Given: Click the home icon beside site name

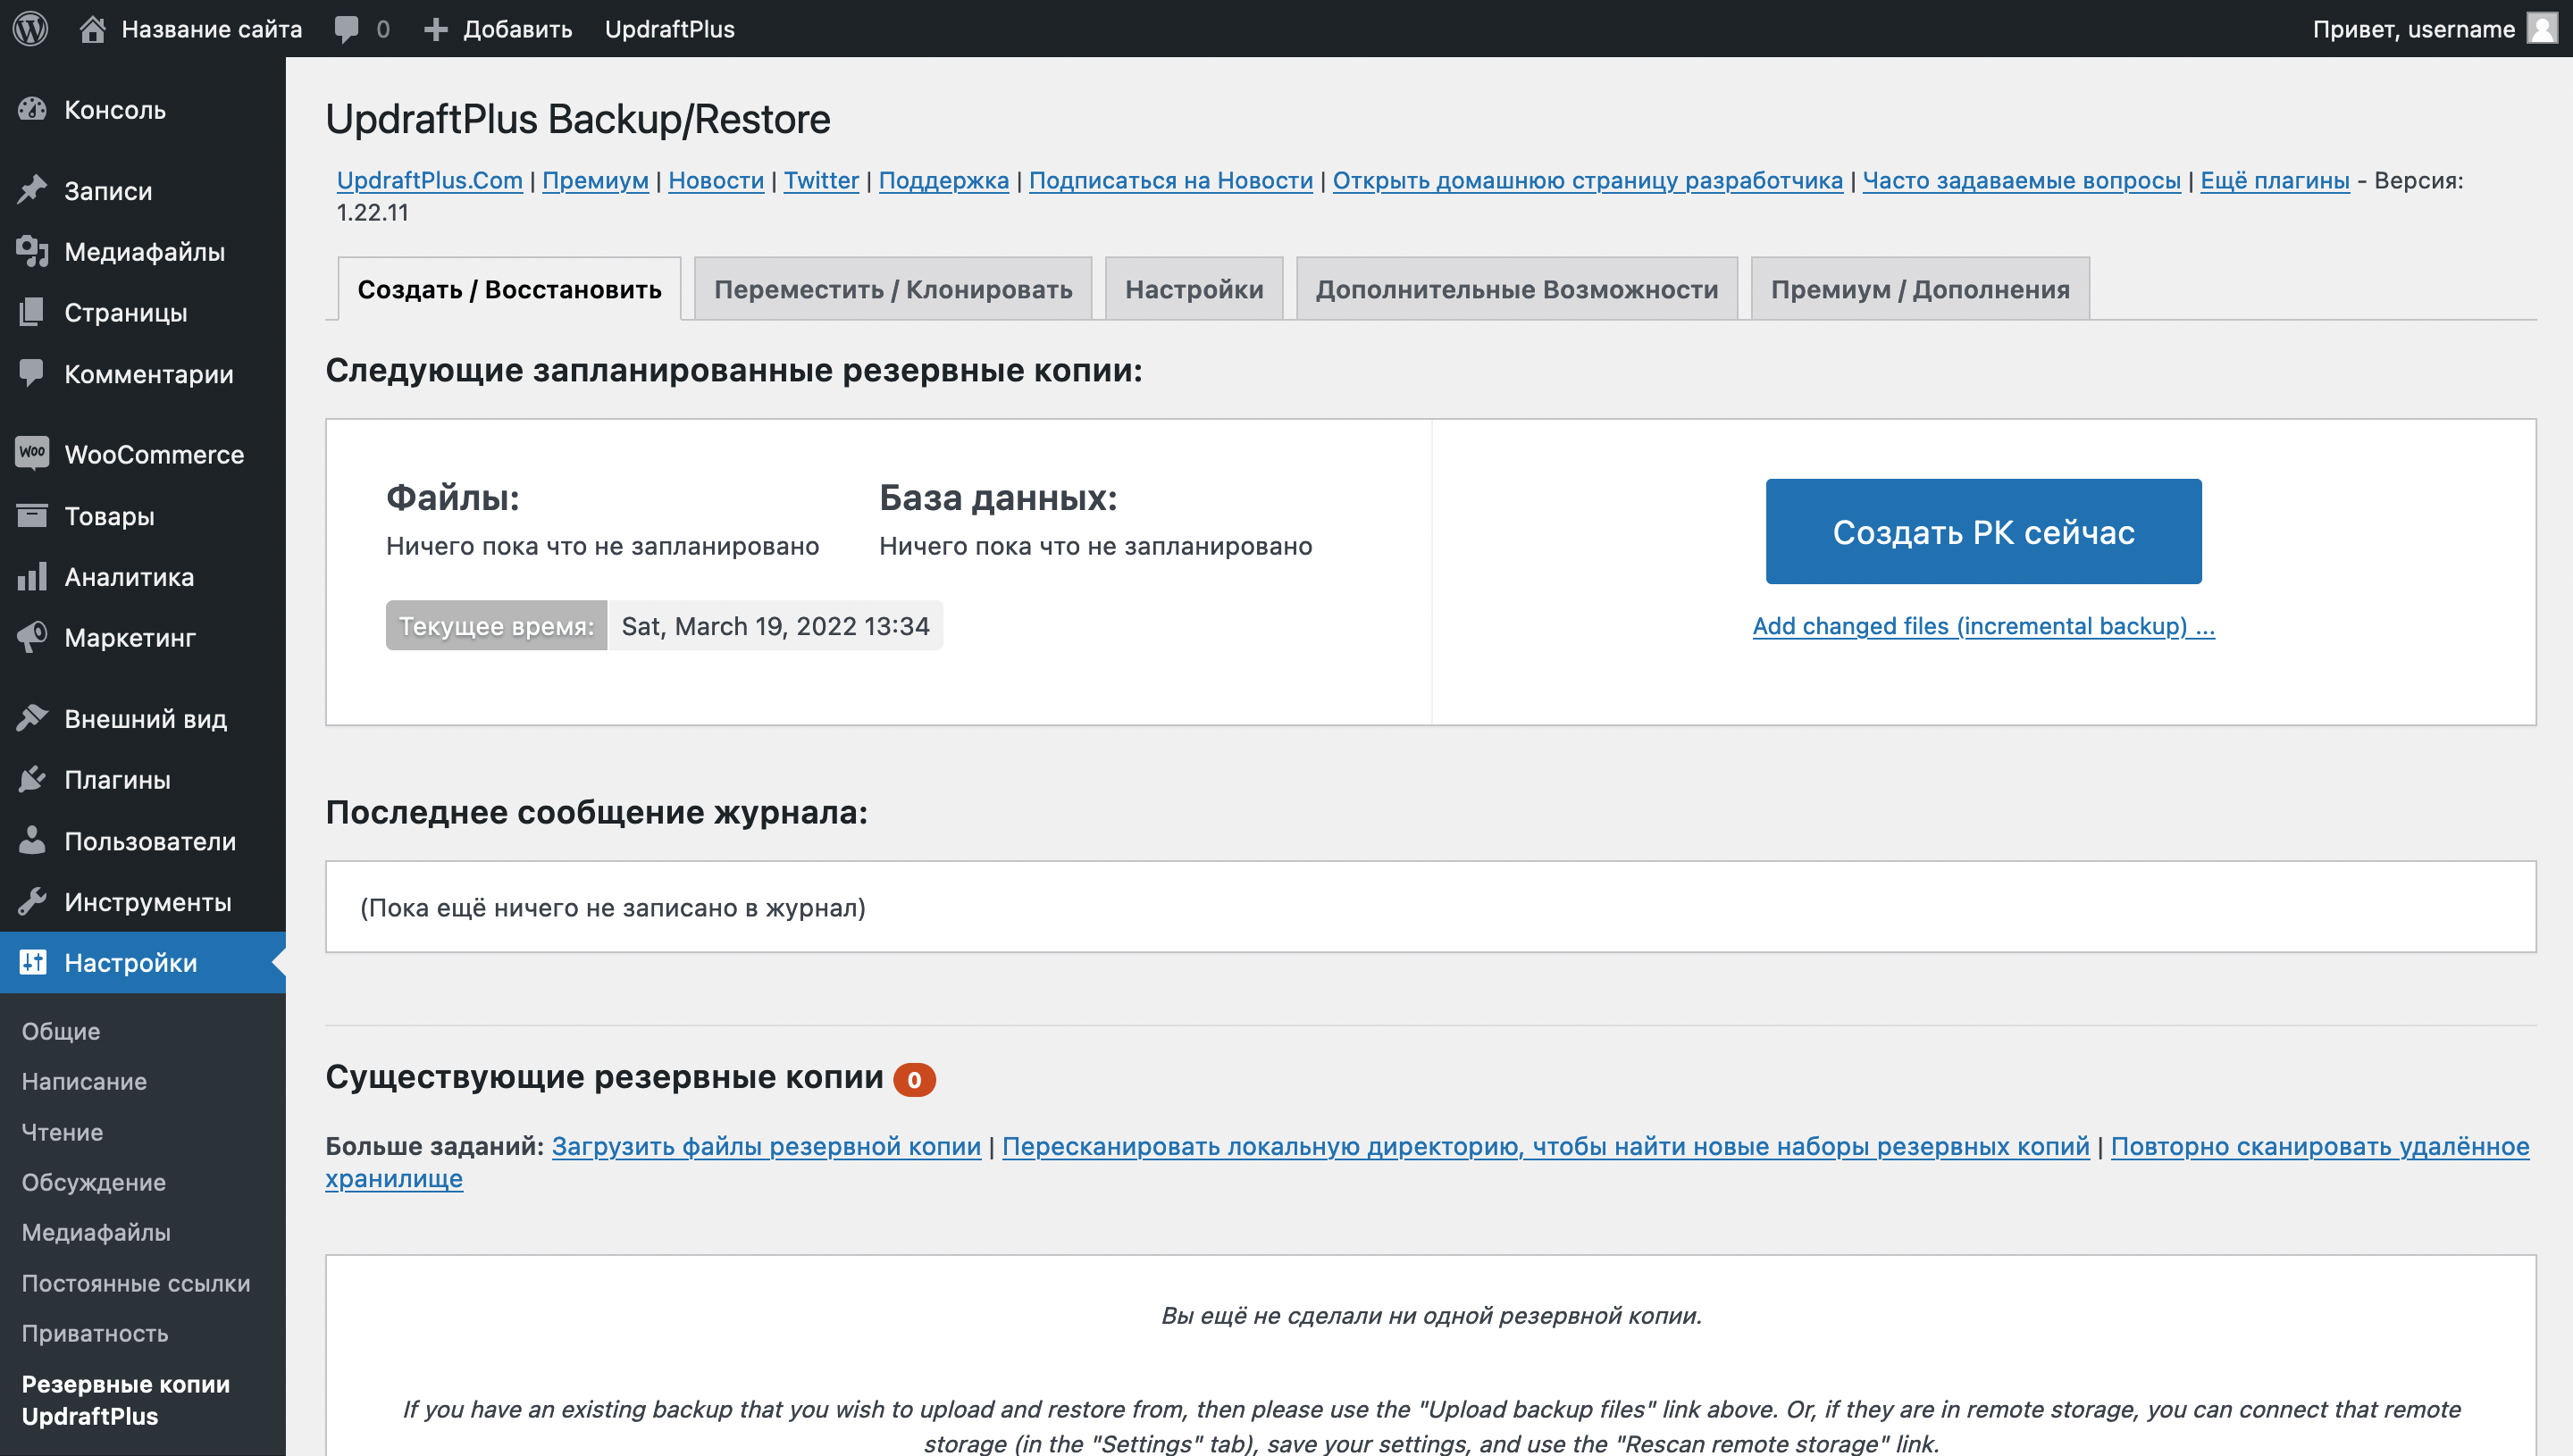Looking at the screenshot, I should coord(92,28).
